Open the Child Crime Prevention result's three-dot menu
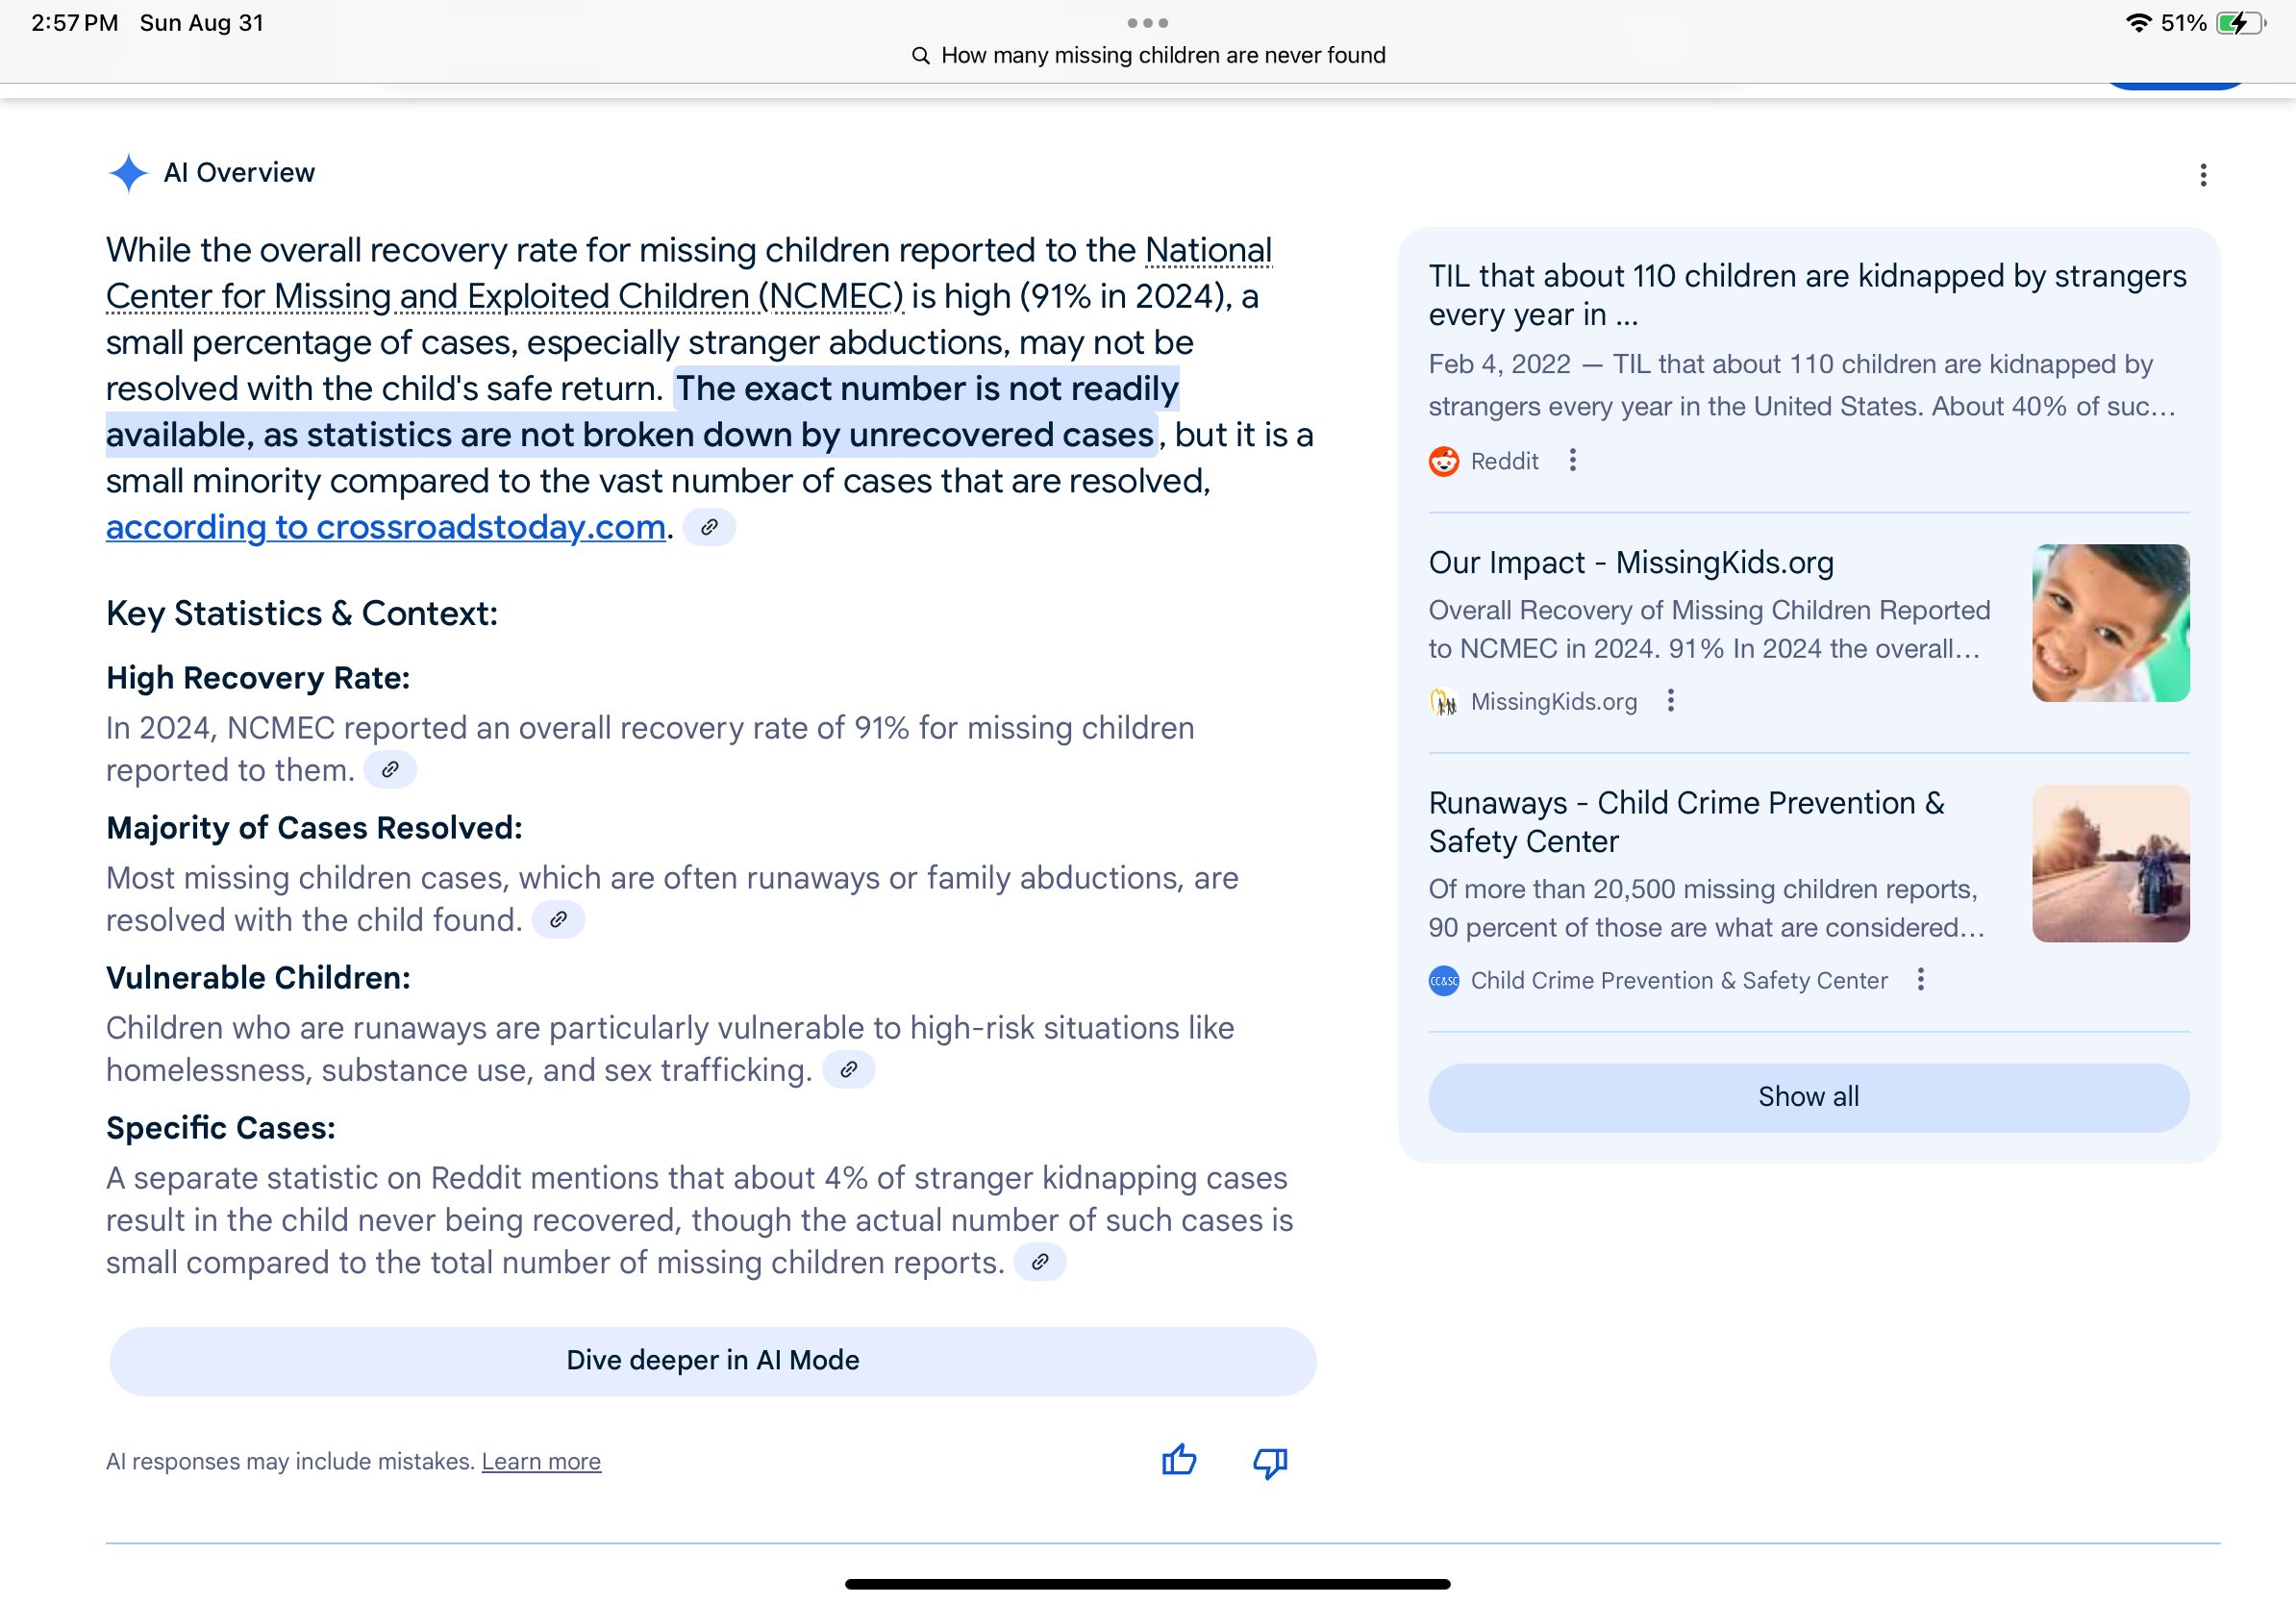The height and width of the screenshot is (1604, 2296). point(1921,980)
